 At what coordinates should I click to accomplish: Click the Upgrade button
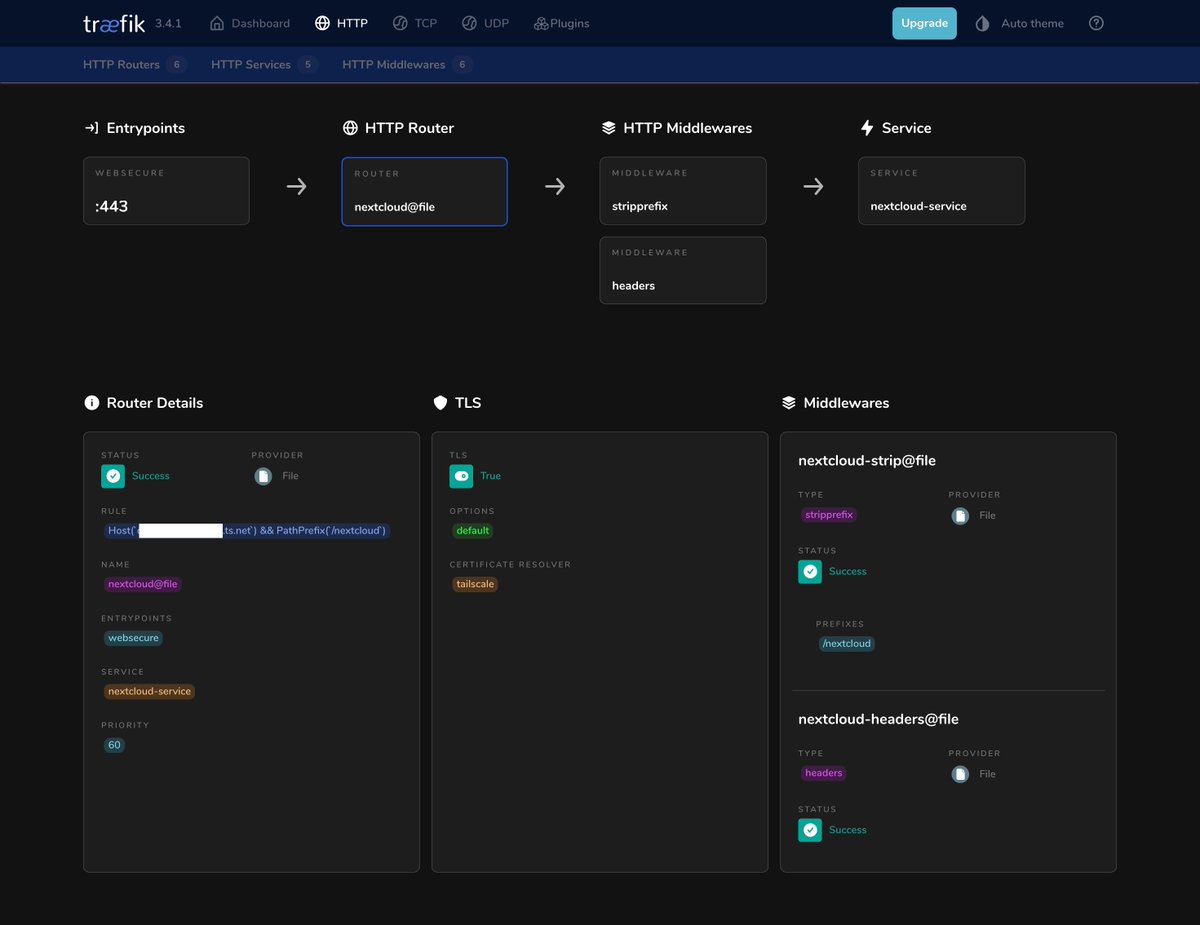924,23
